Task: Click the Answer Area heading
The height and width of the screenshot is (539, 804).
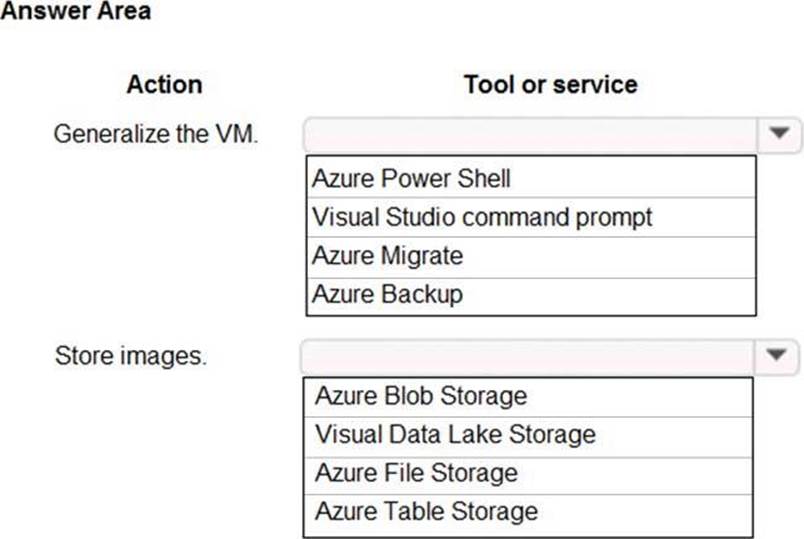Action: click(76, 12)
